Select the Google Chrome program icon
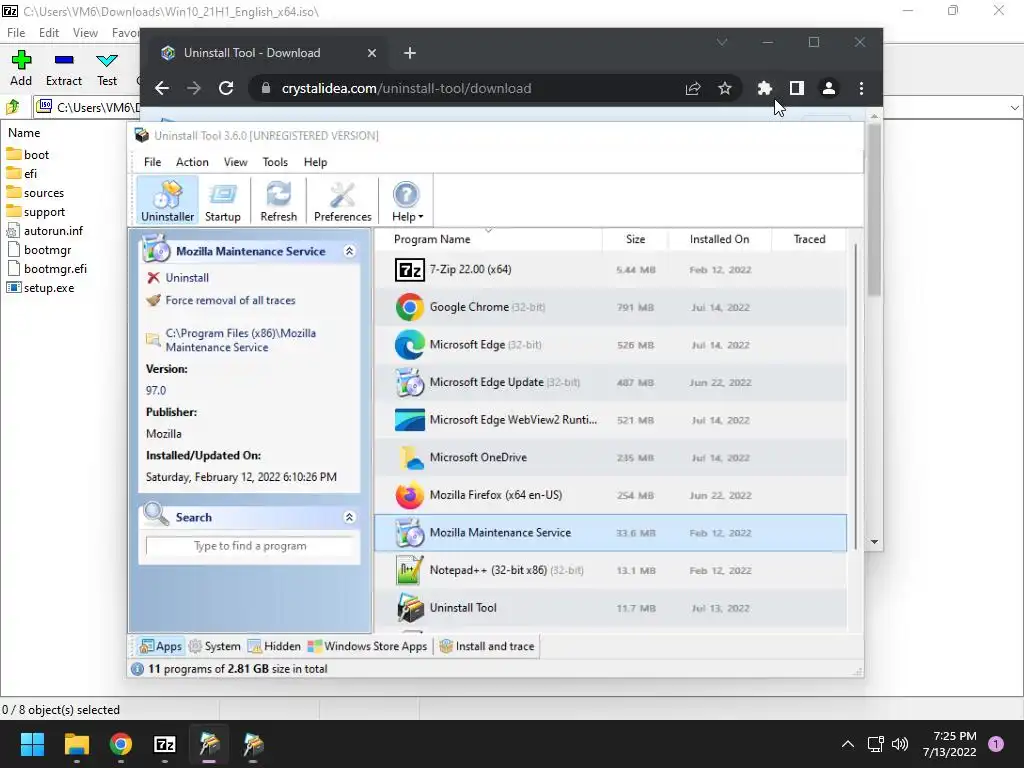Viewport: 1024px width, 768px height. 409,307
